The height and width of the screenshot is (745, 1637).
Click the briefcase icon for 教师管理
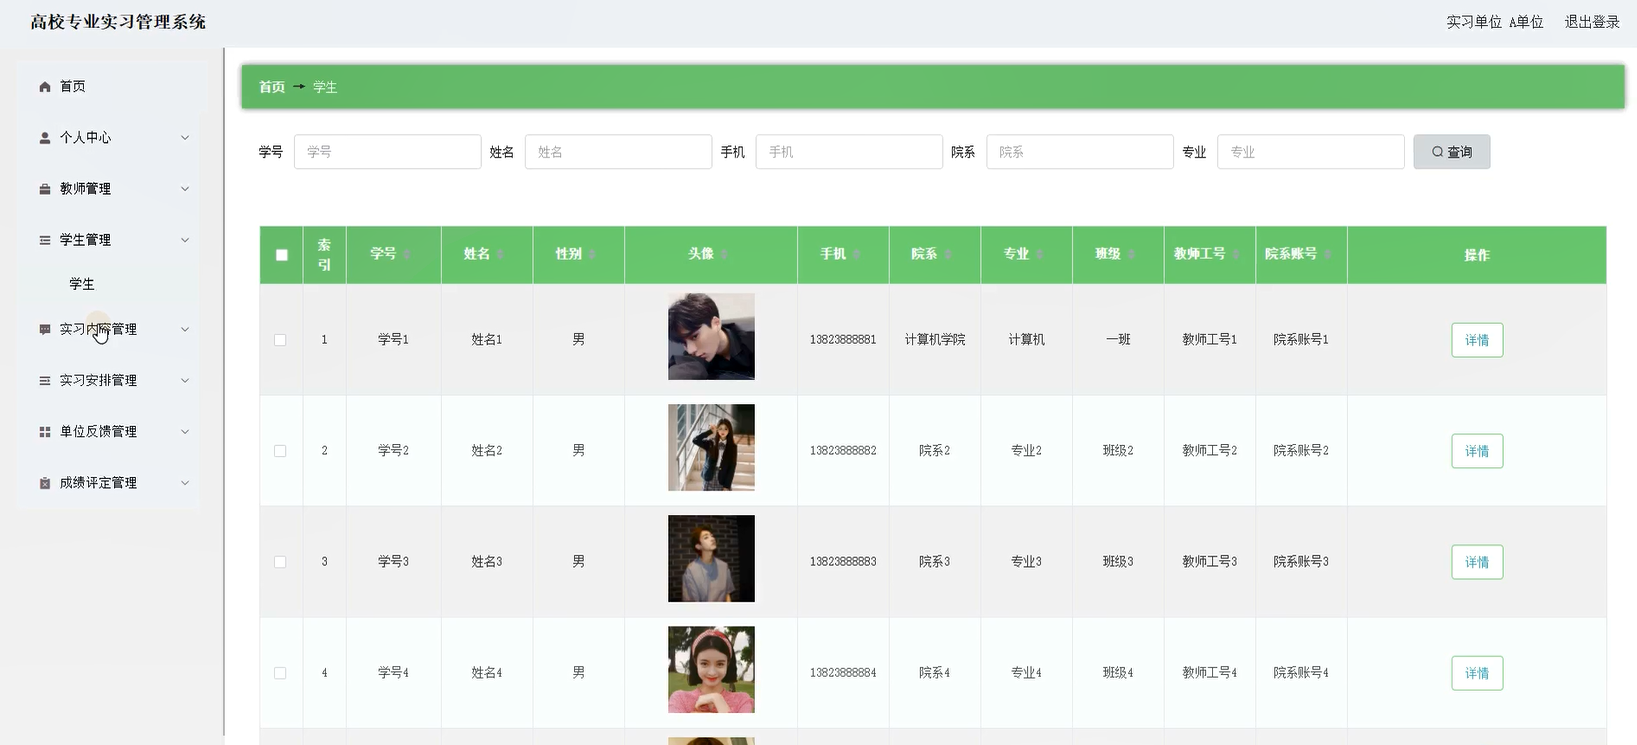45,189
